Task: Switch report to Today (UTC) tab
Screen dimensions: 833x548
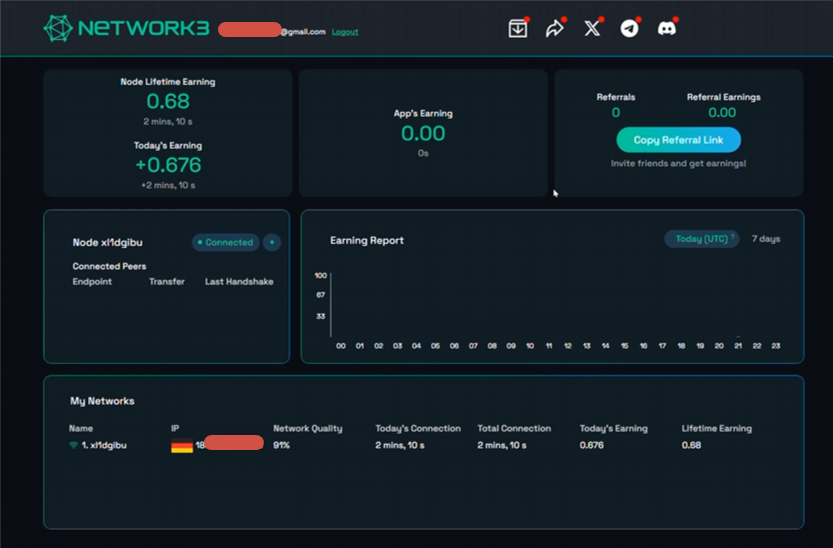Action: [702, 239]
